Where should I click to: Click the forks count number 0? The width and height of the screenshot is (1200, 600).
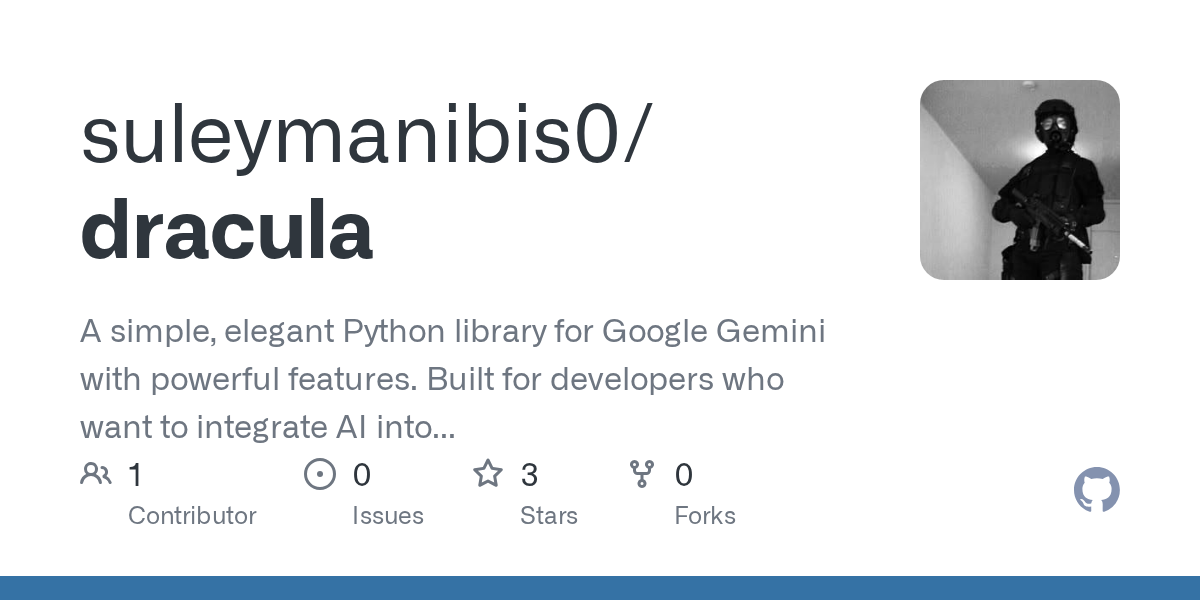[684, 475]
